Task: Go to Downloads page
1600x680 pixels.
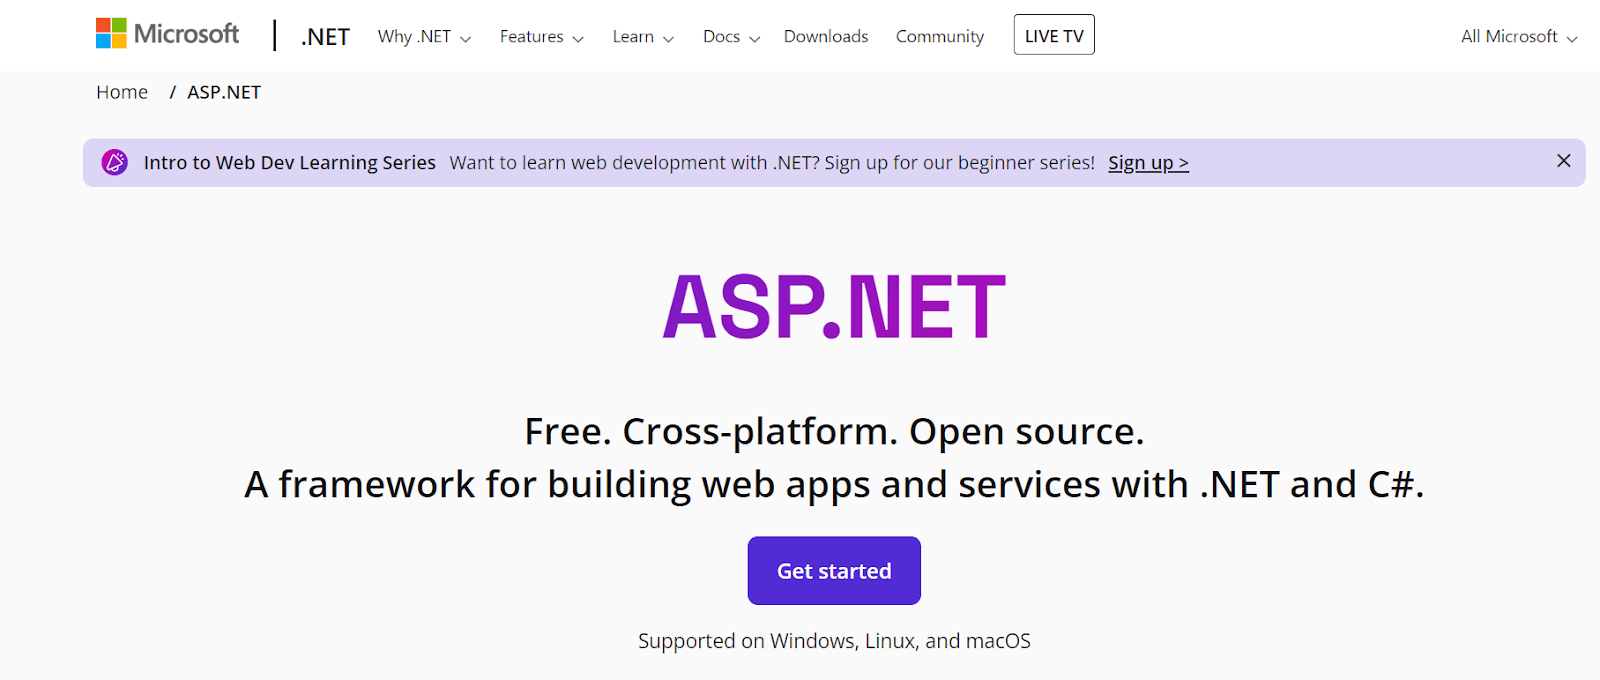Action: 826,36
